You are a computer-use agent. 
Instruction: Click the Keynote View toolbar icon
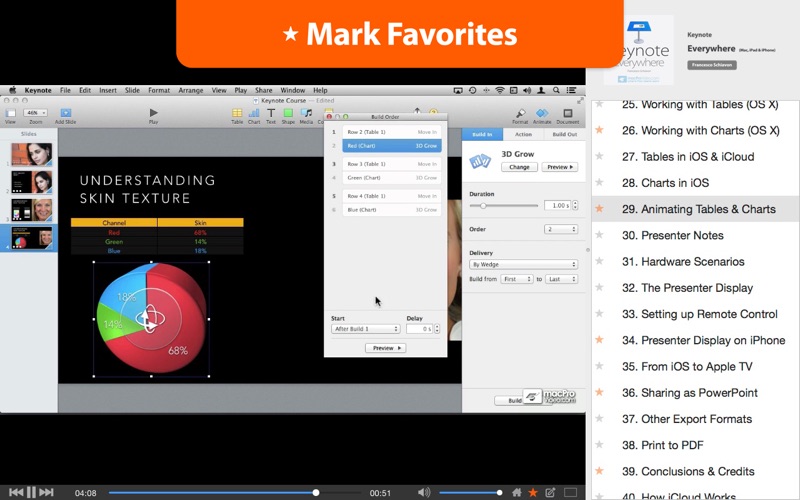10,113
